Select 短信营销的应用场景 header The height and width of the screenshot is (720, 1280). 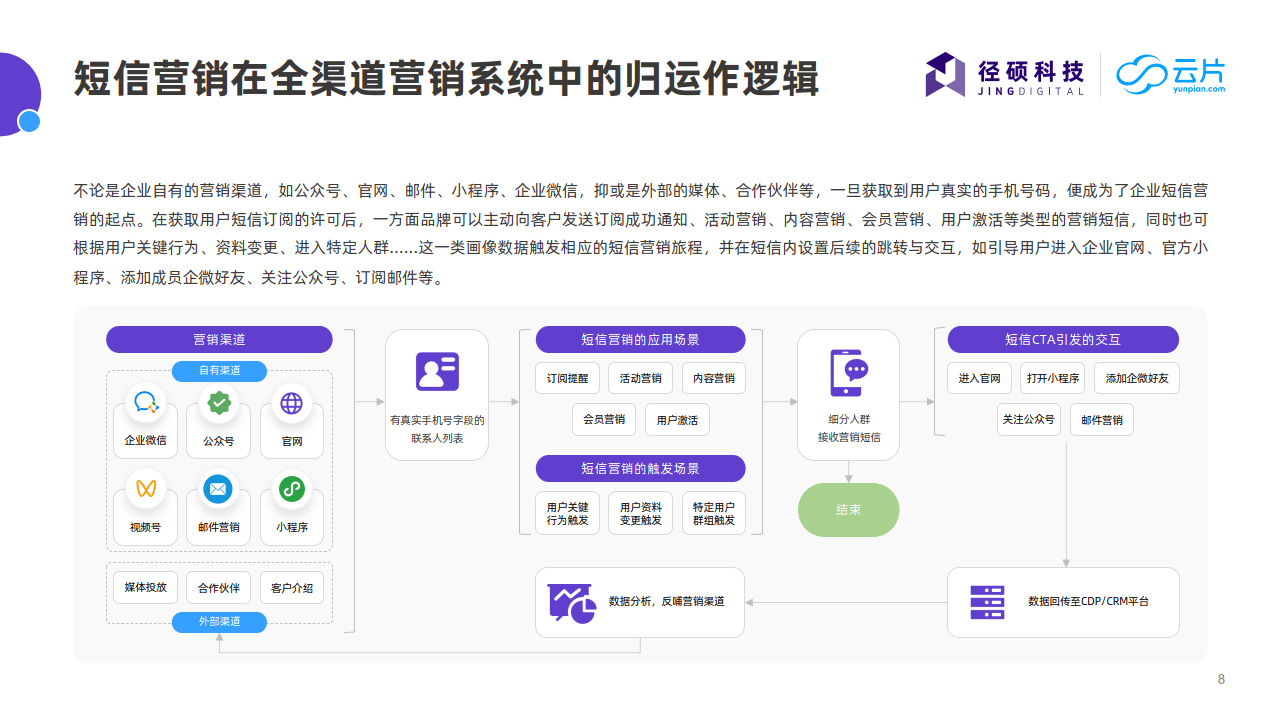point(640,340)
